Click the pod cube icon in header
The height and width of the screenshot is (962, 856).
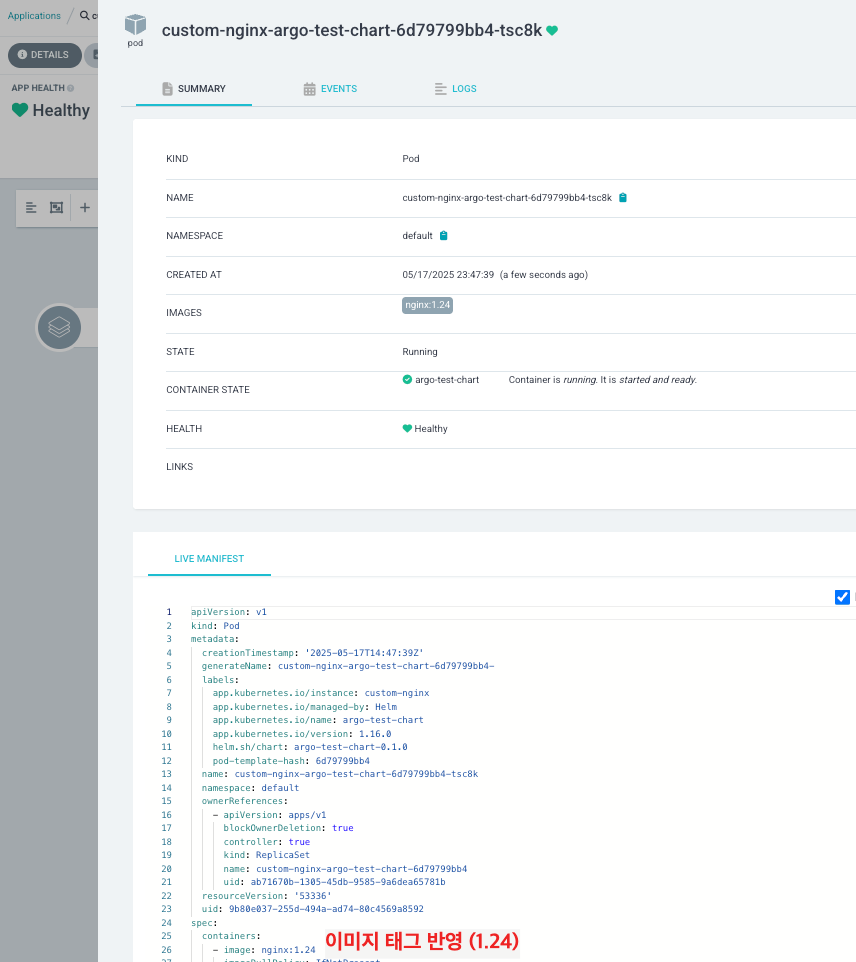pyautogui.click(x=135, y=25)
